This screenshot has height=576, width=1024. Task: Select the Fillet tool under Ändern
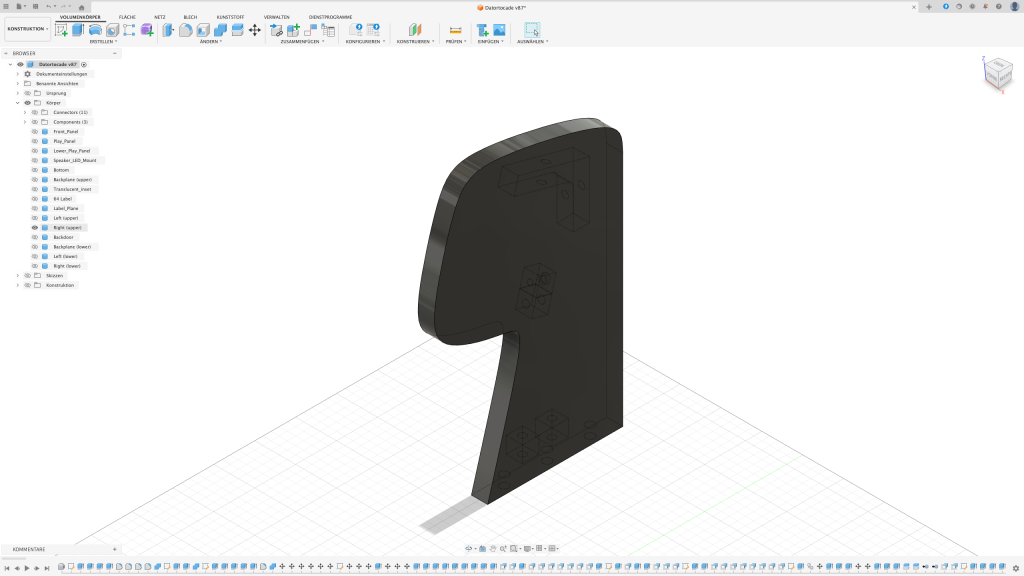tap(186, 30)
